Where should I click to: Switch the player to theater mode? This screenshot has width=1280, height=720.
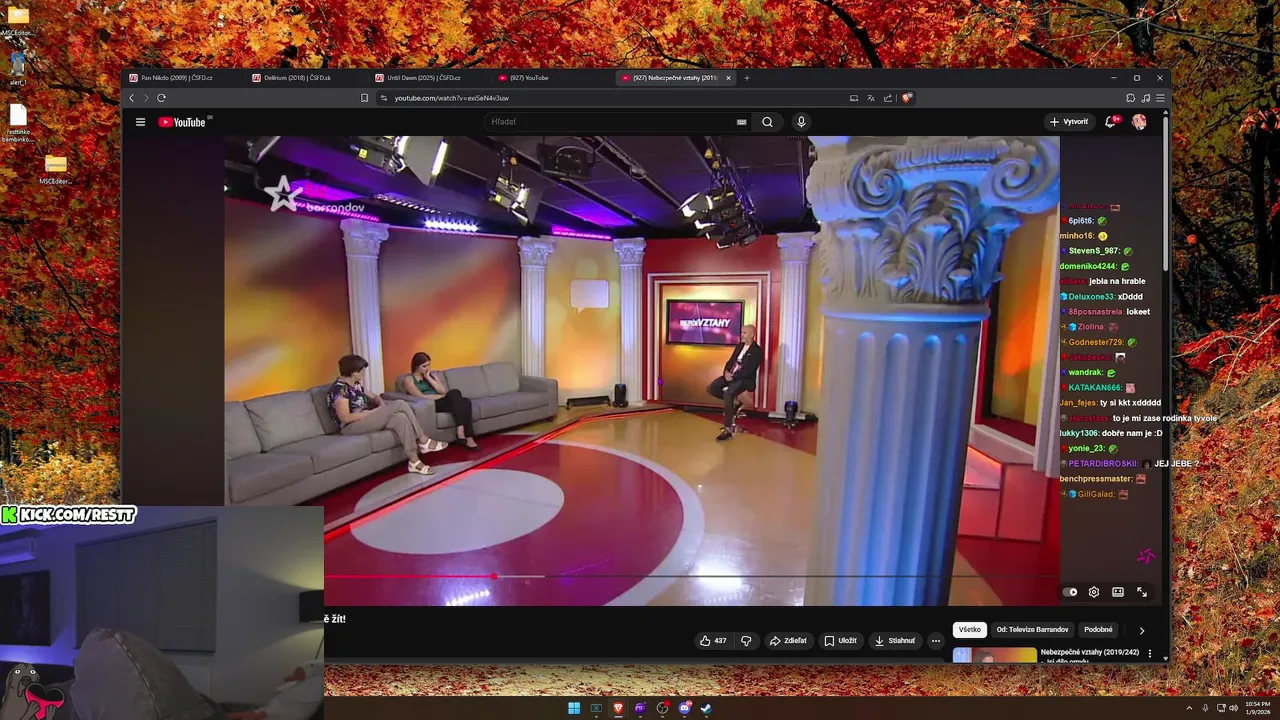click(1118, 592)
